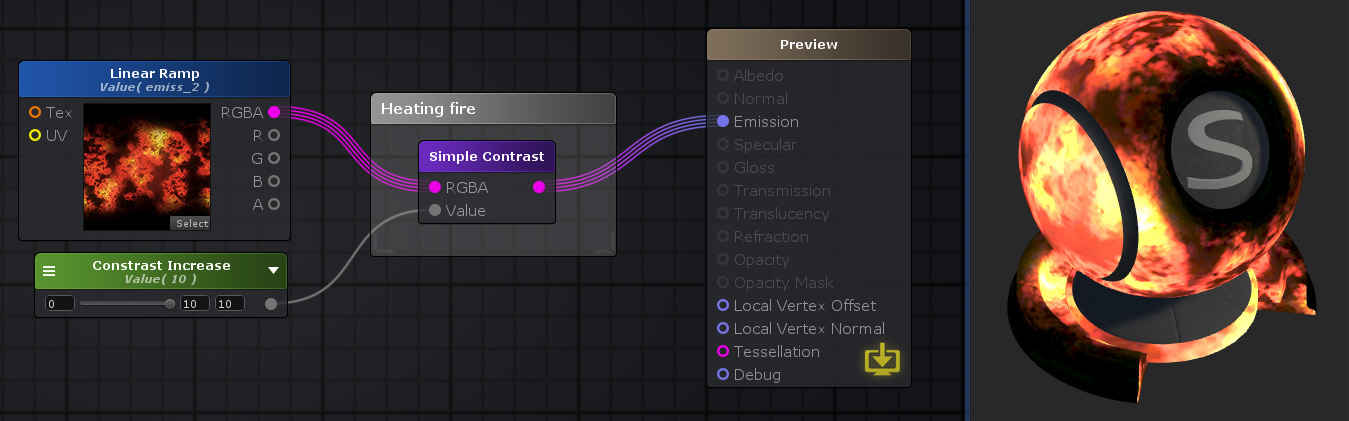This screenshot has width=1349, height=421.
Task: Click the UV input port on Linear Ramp
Action: click(x=35, y=135)
